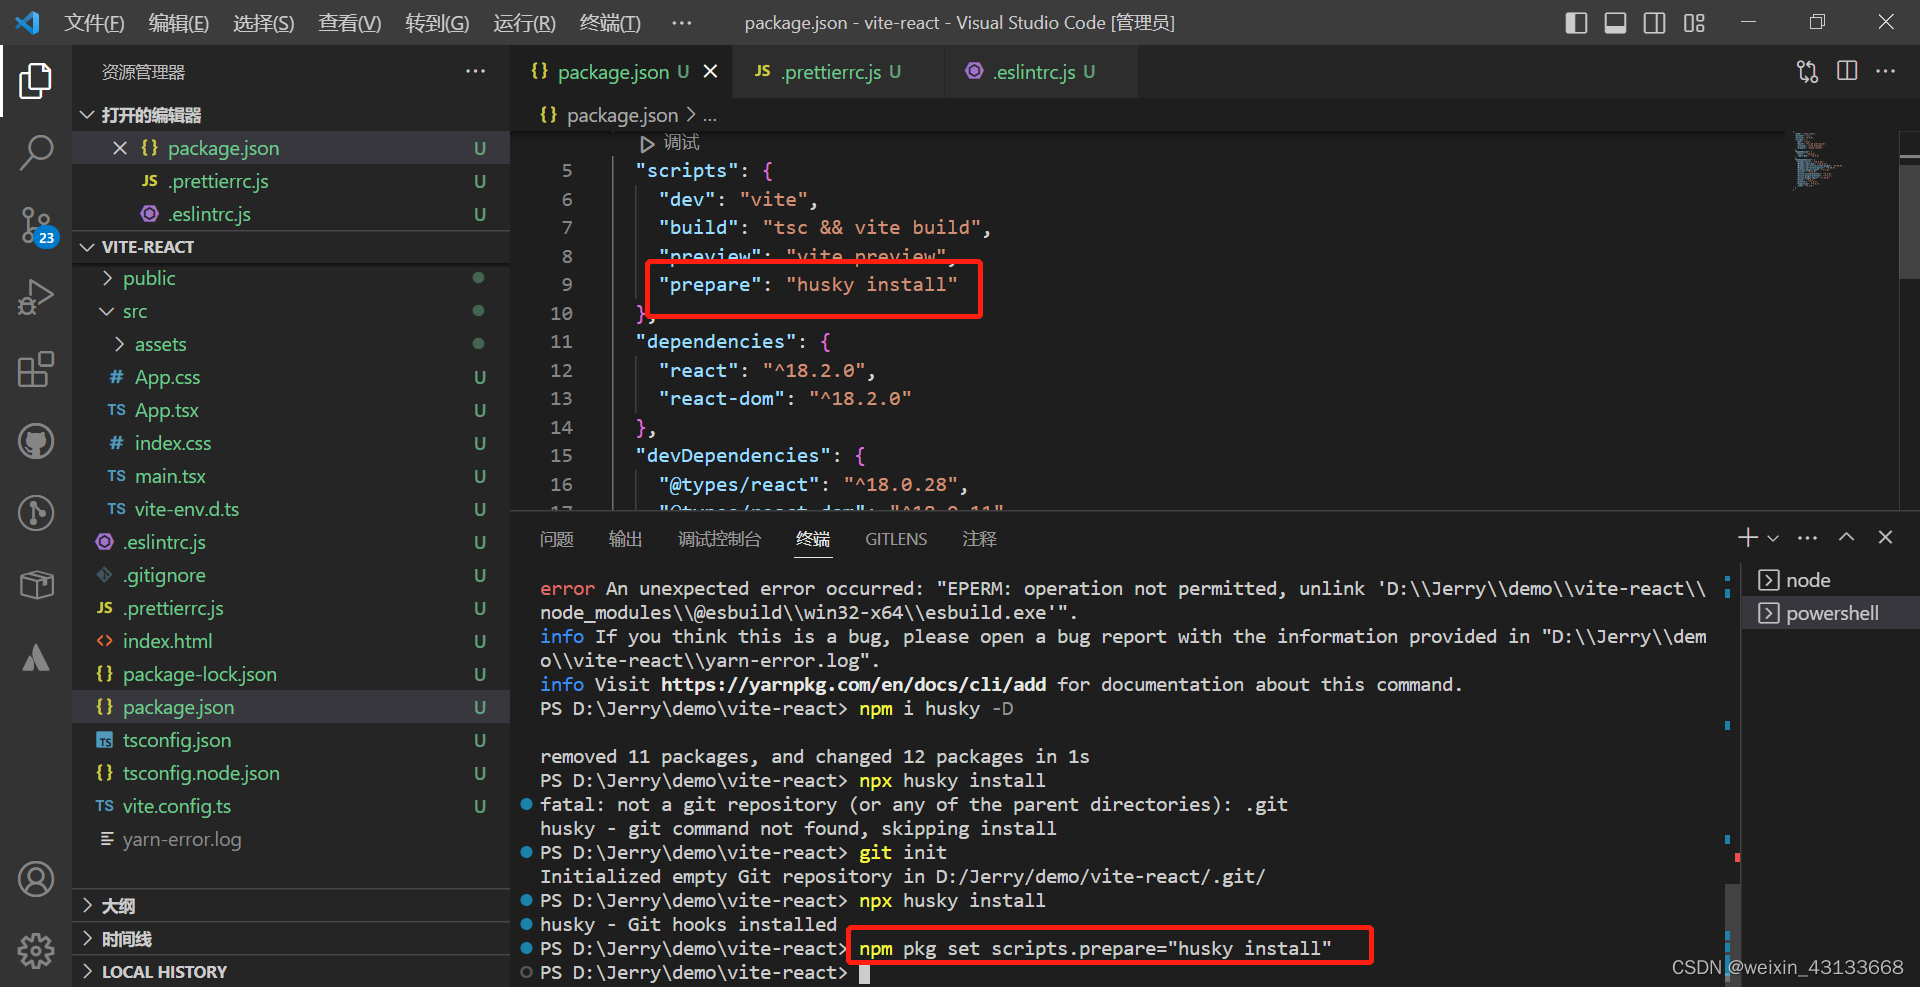Toggle bottom panel layout icon
The height and width of the screenshot is (987, 1920).
(x=1615, y=22)
